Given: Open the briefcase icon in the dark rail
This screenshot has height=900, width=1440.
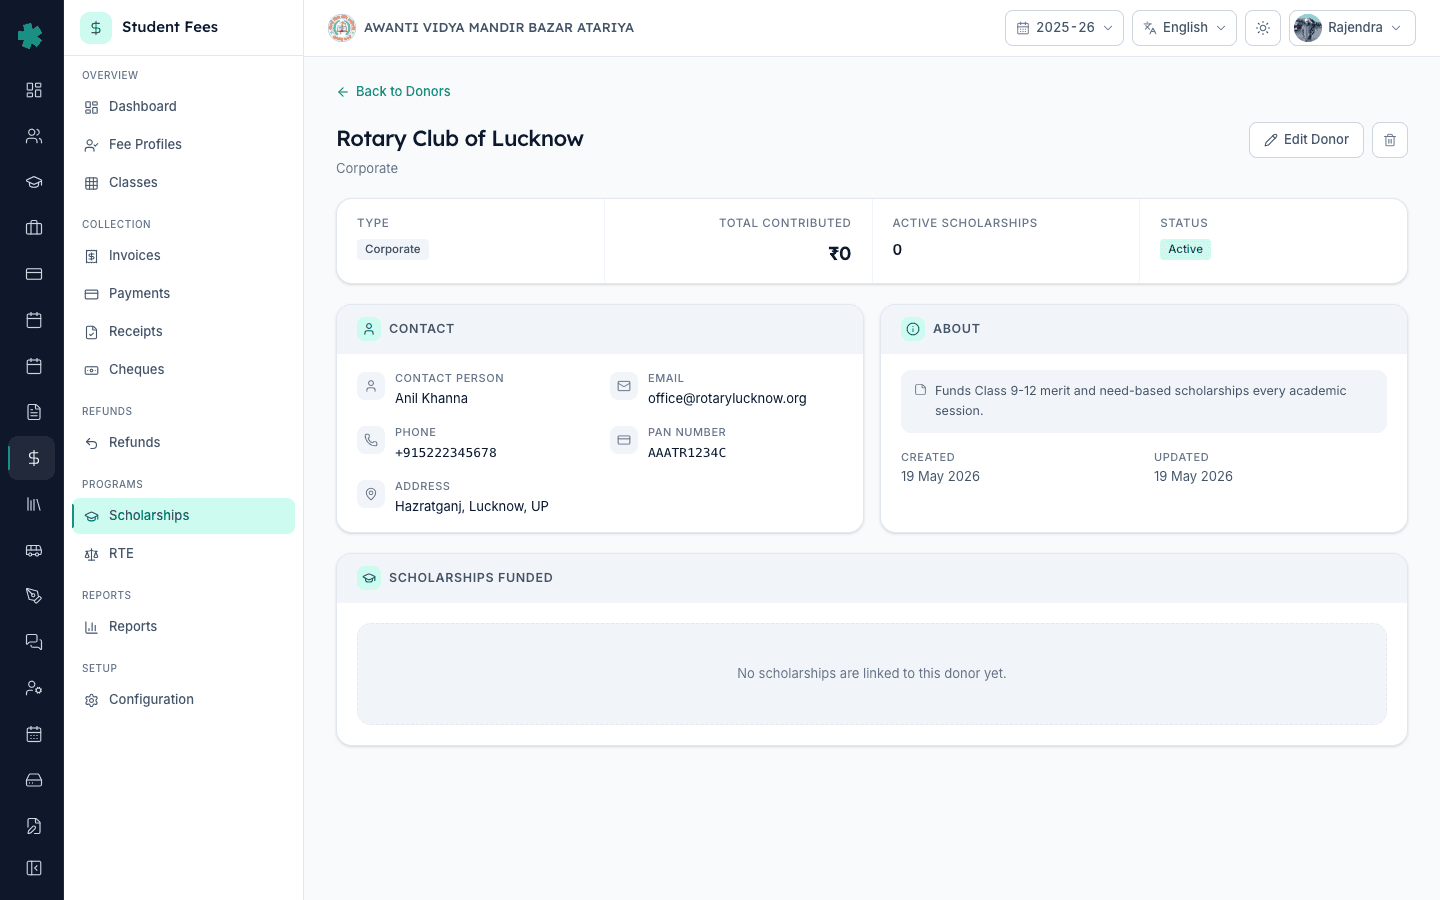Looking at the screenshot, I should point(34,228).
